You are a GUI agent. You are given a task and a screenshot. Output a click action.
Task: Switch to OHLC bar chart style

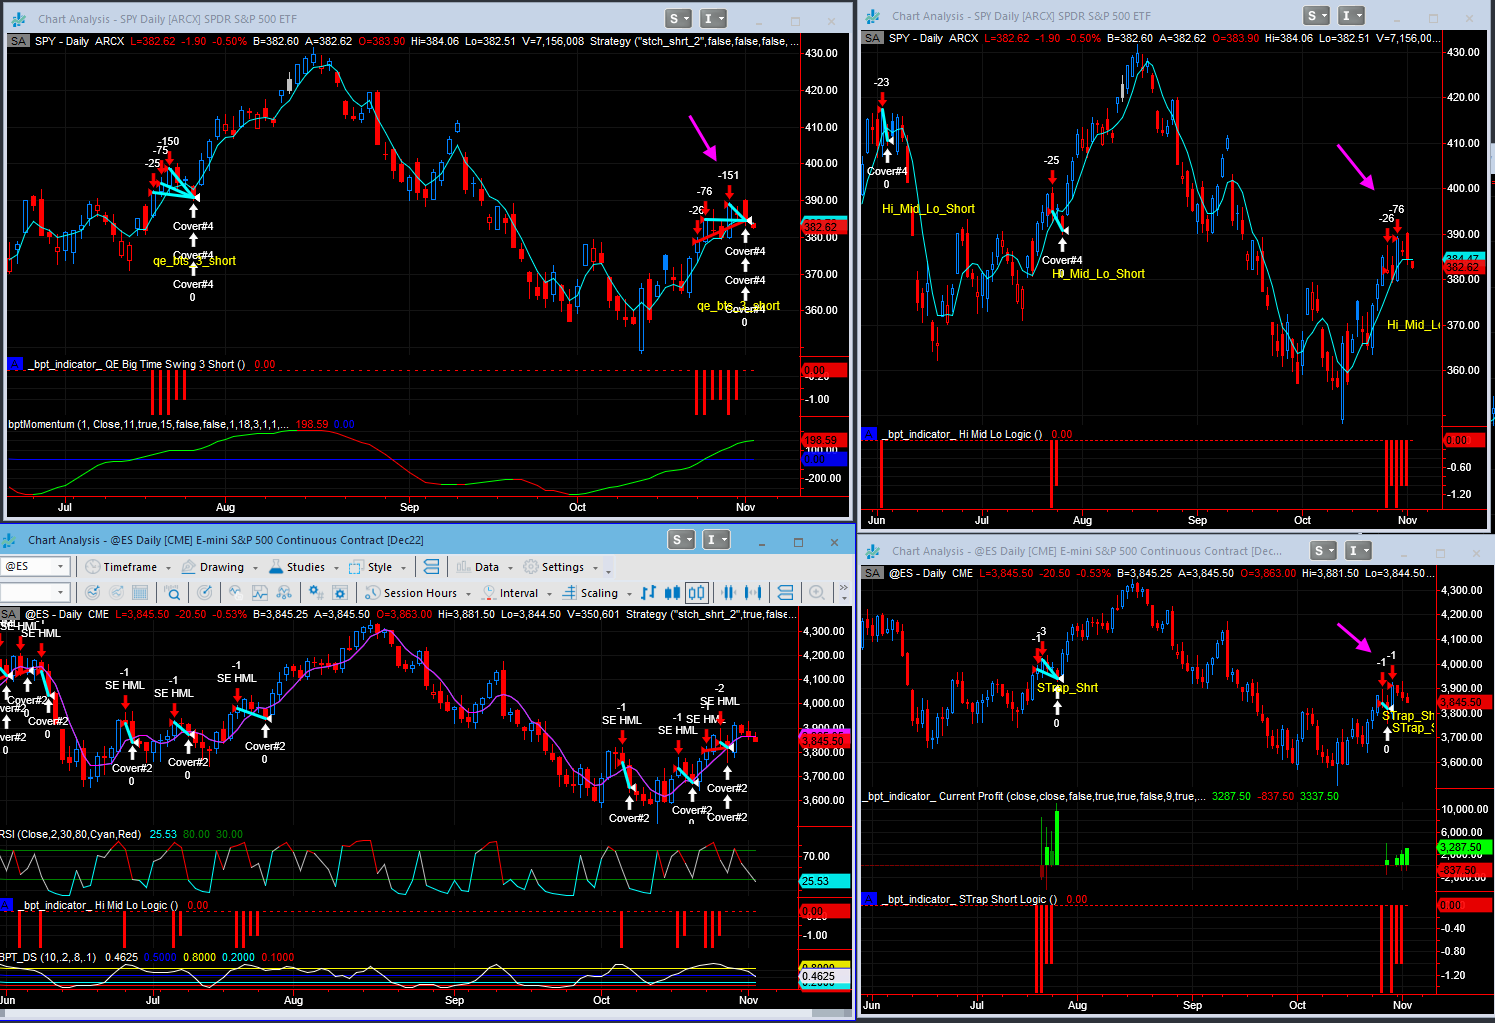(648, 593)
